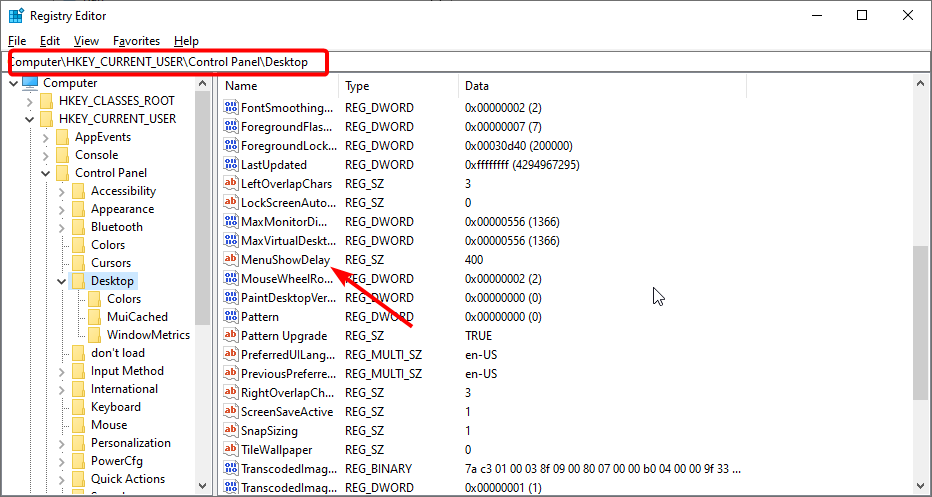Expand the AppEvents key
The width and height of the screenshot is (932, 497).
coord(46,137)
